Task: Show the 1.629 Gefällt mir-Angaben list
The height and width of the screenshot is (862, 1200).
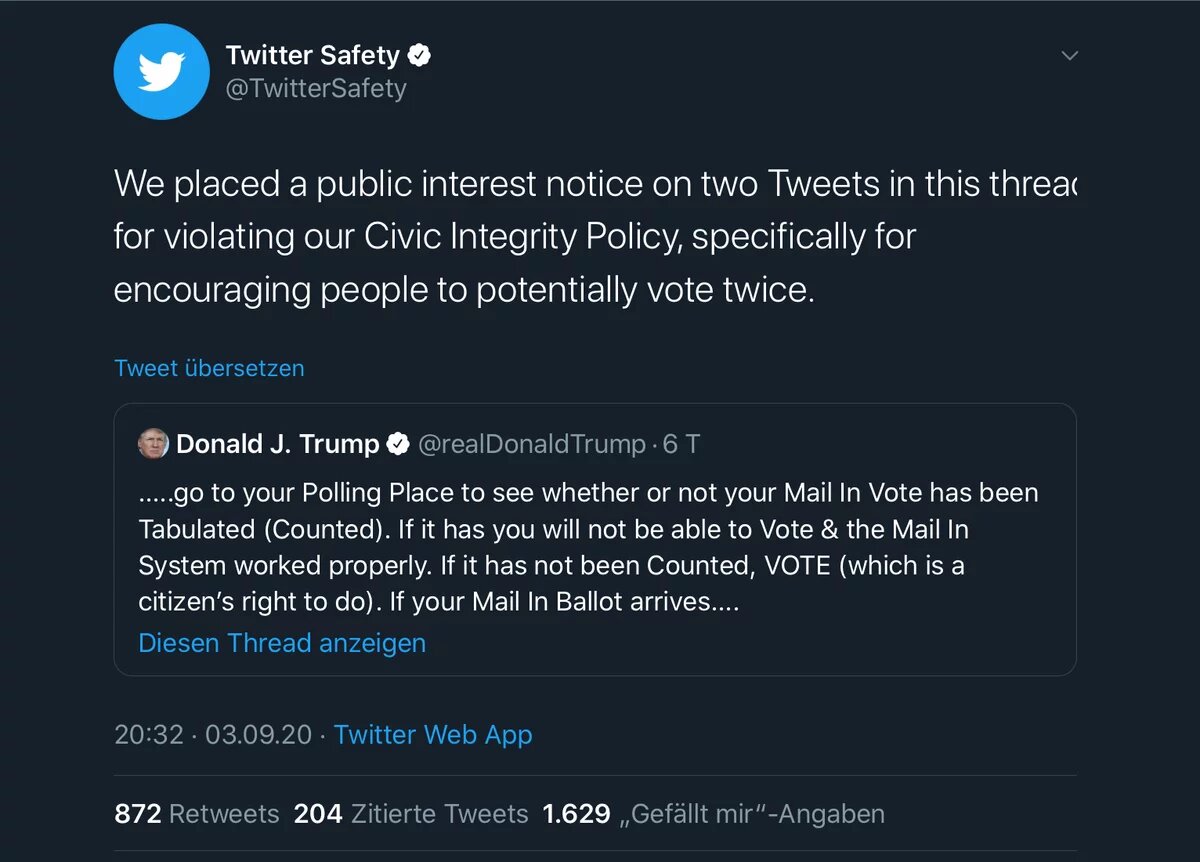Action: coord(713,814)
